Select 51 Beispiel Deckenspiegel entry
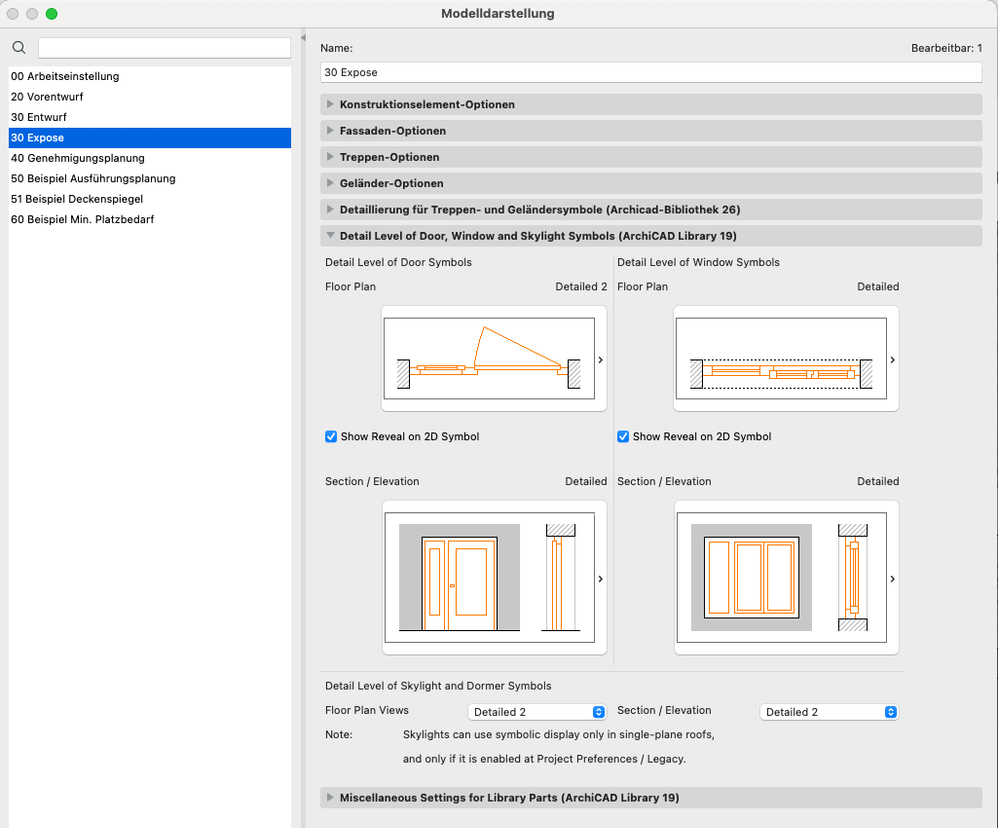This screenshot has height=828, width=998. click(x=150, y=199)
